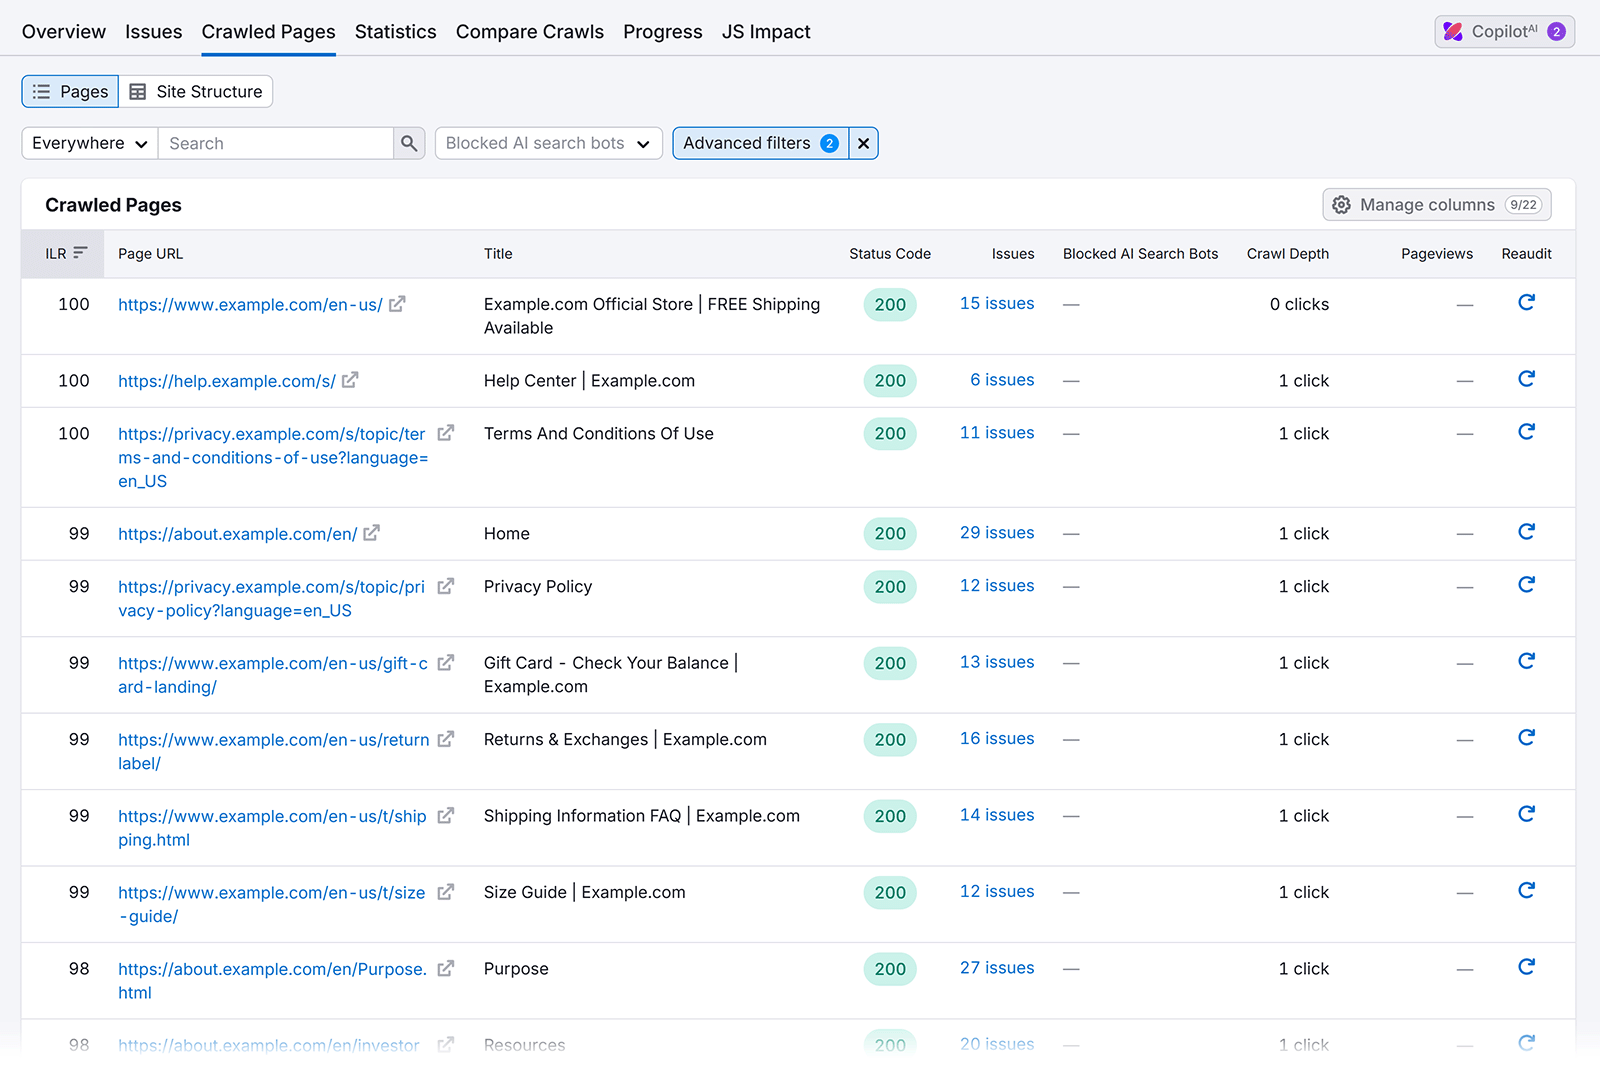This screenshot has height=1065, width=1600.
Task: Switch to the Statistics tab
Action: pos(395,31)
